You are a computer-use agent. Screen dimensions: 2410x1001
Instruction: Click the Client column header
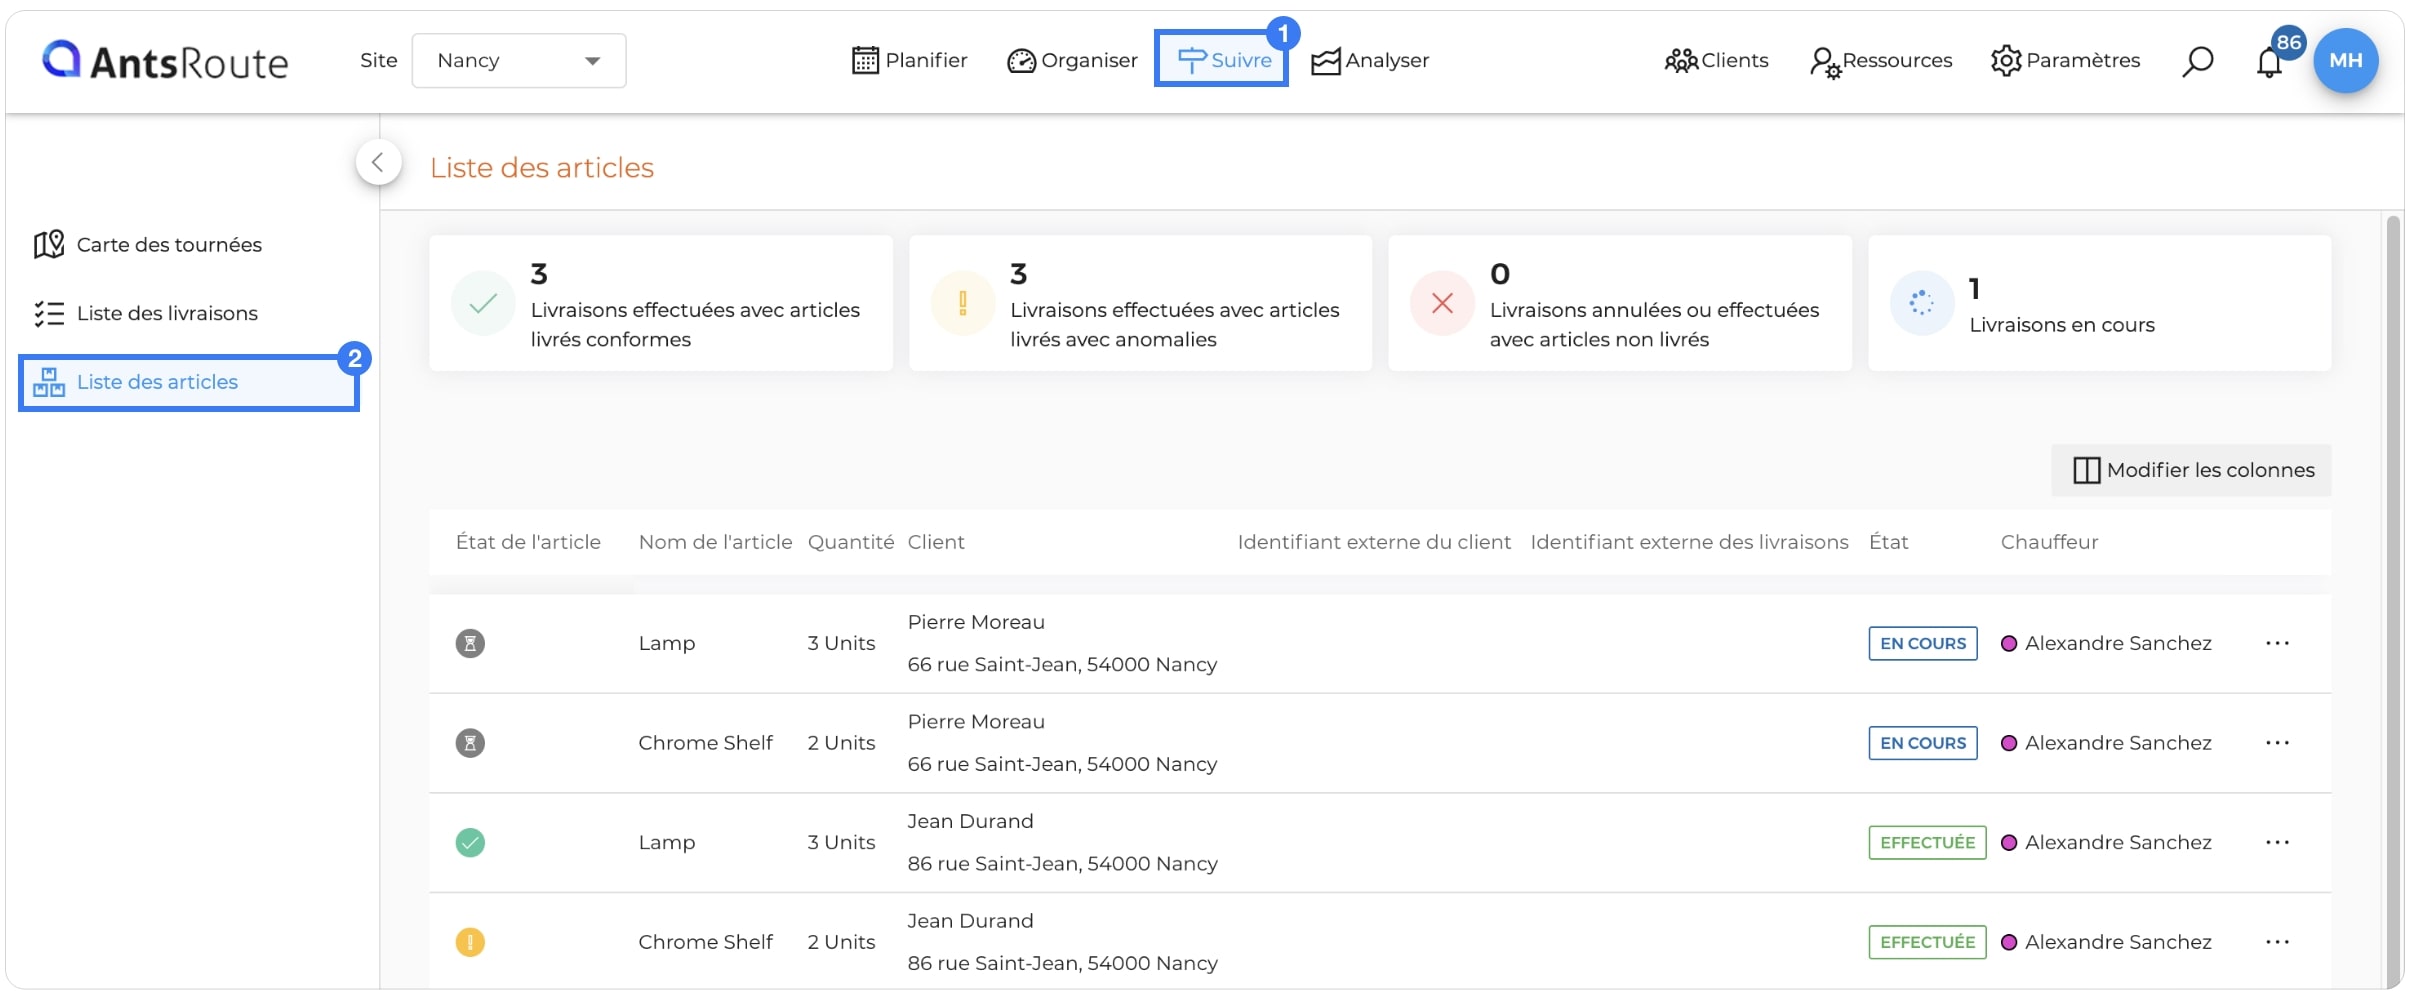point(936,542)
